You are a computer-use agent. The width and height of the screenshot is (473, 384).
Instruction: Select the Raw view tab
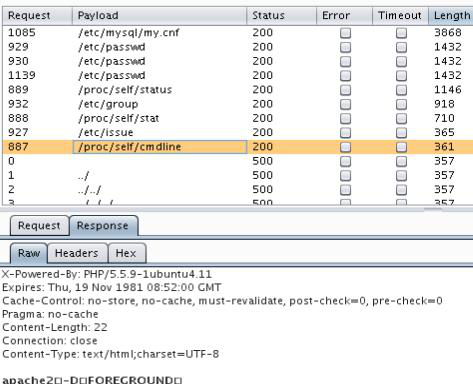pos(29,253)
